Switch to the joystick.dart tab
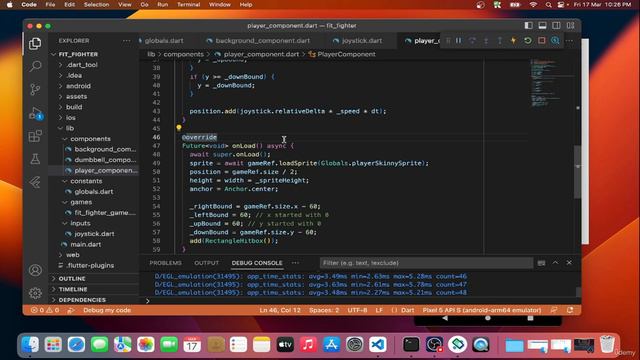640x360 pixels. (362, 40)
